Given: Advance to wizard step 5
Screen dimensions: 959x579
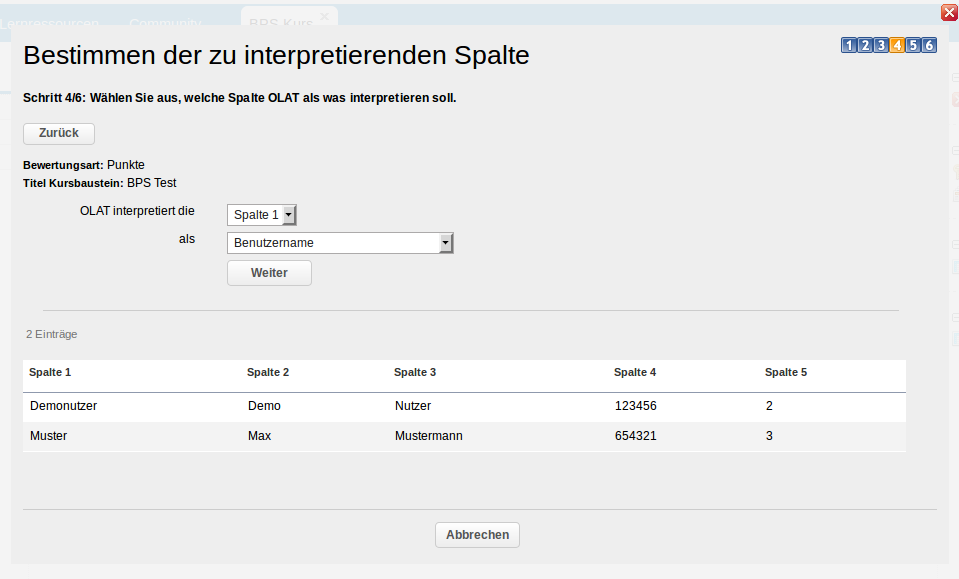Looking at the screenshot, I should (911, 45).
